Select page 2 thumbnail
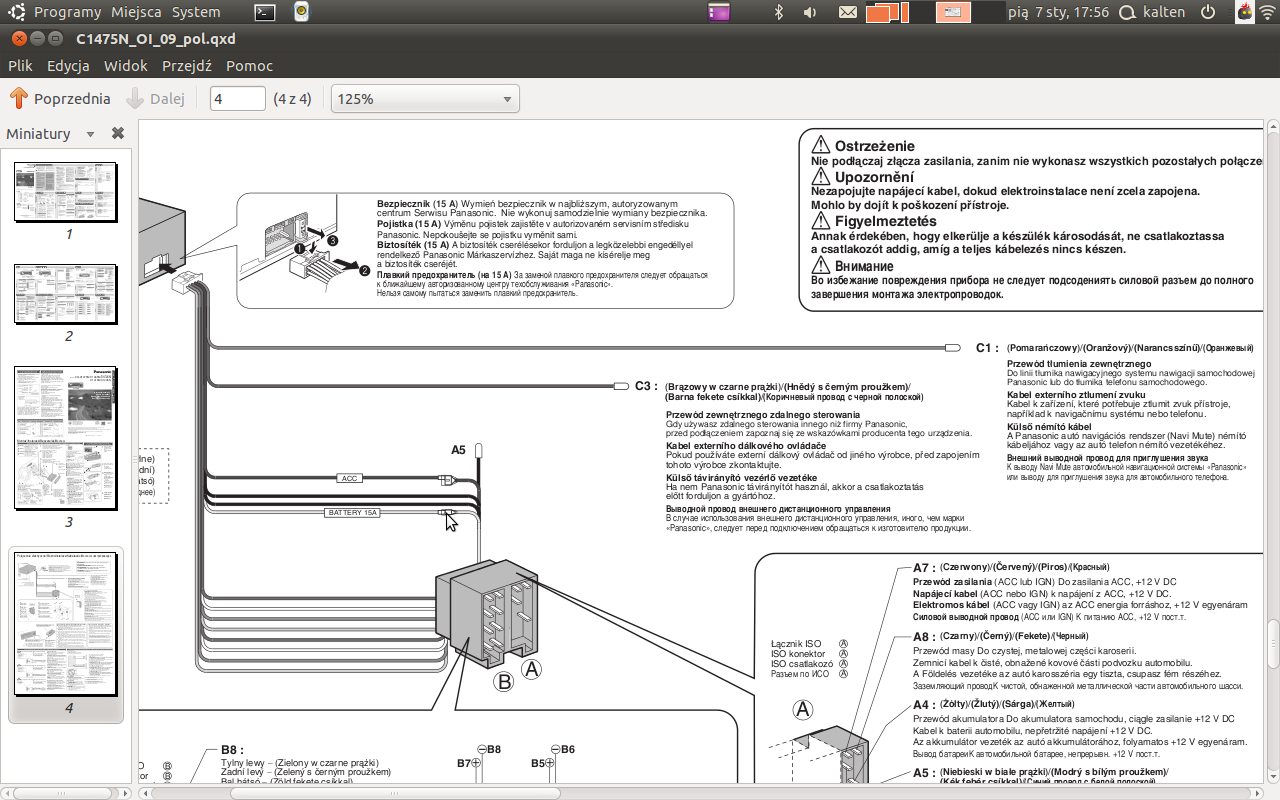The height and width of the screenshot is (800, 1280). [x=66, y=294]
